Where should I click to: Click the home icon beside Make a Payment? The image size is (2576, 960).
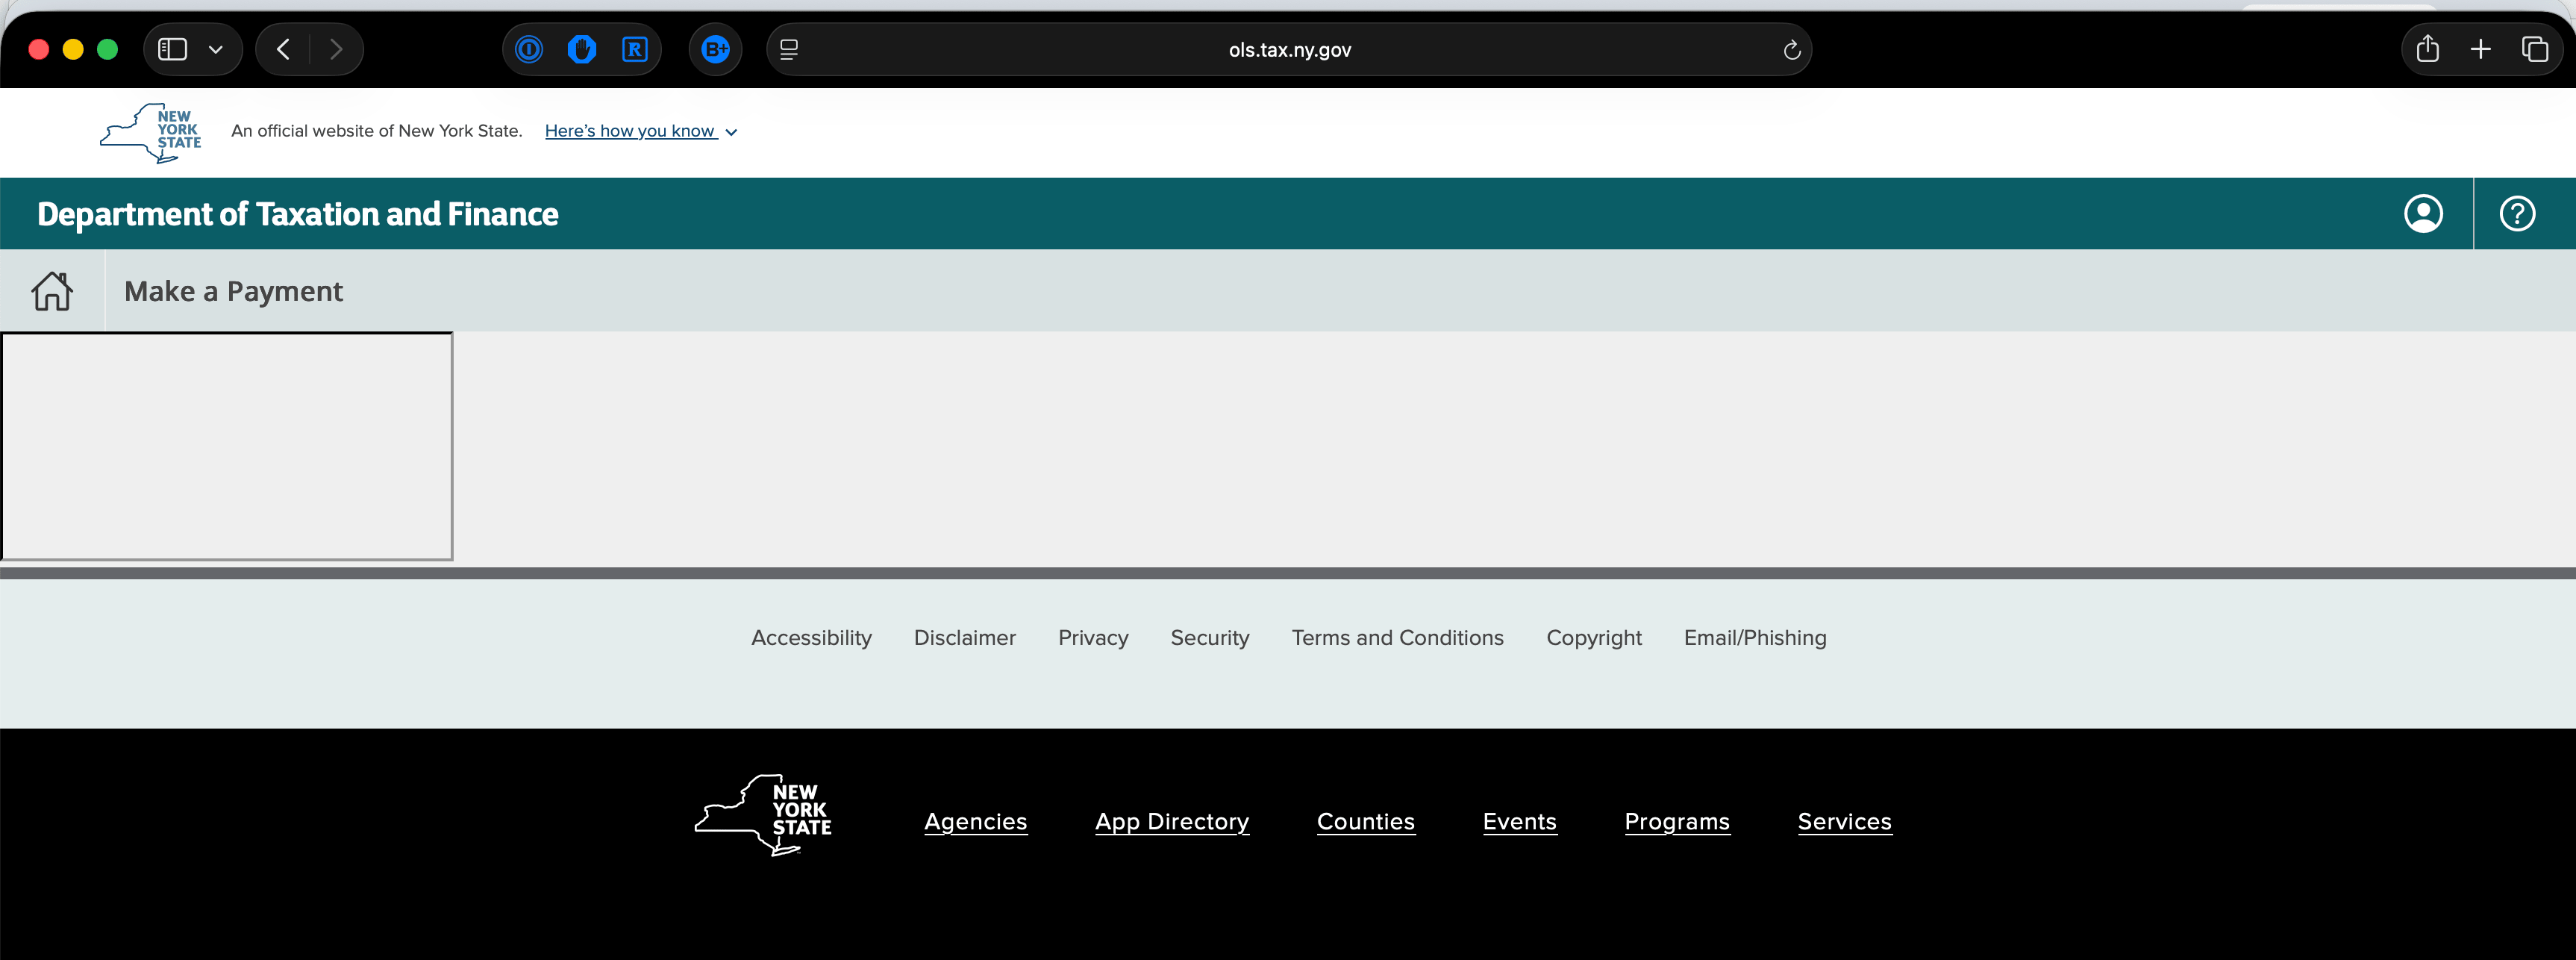click(x=52, y=291)
